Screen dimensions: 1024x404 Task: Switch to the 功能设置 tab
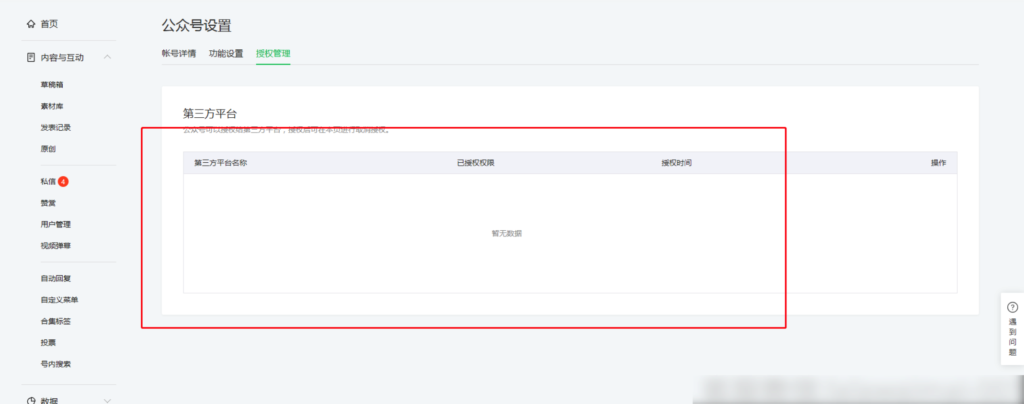(225, 53)
